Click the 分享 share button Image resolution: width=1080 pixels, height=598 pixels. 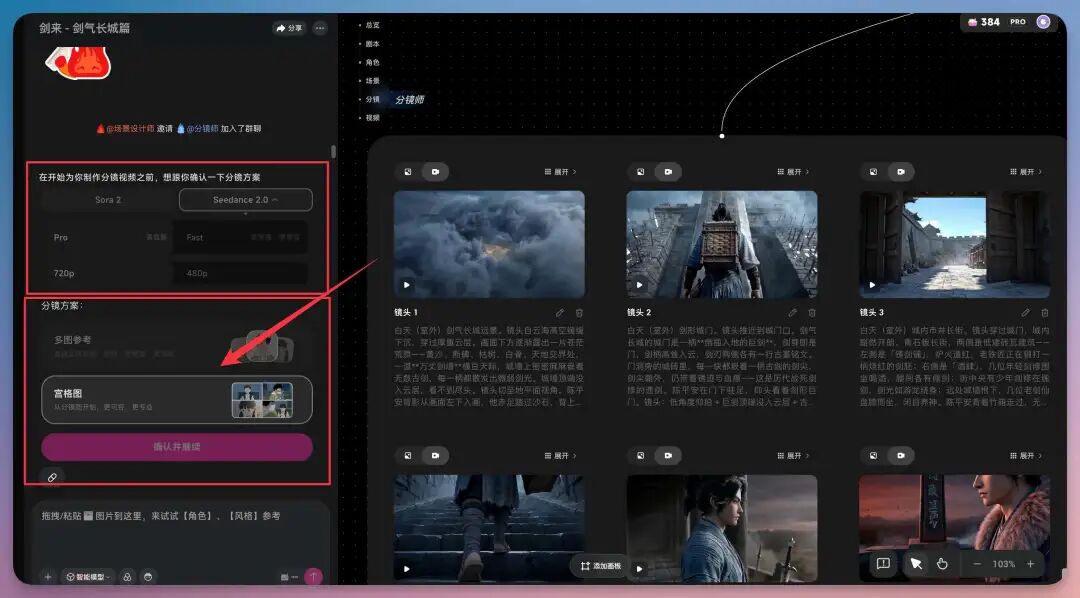289,28
